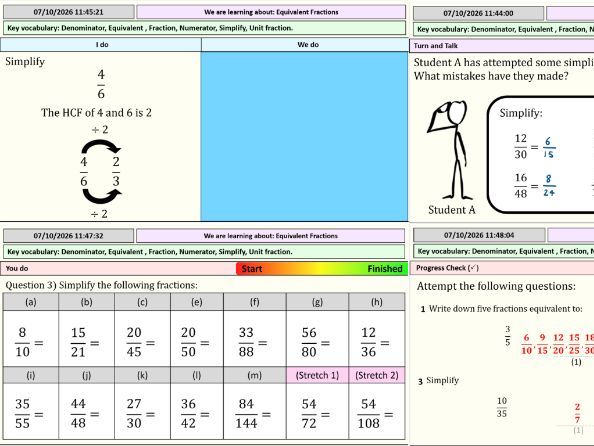Select the 'I do' column header
This screenshot has height=446, width=594.
pyautogui.click(x=101, y=45)
